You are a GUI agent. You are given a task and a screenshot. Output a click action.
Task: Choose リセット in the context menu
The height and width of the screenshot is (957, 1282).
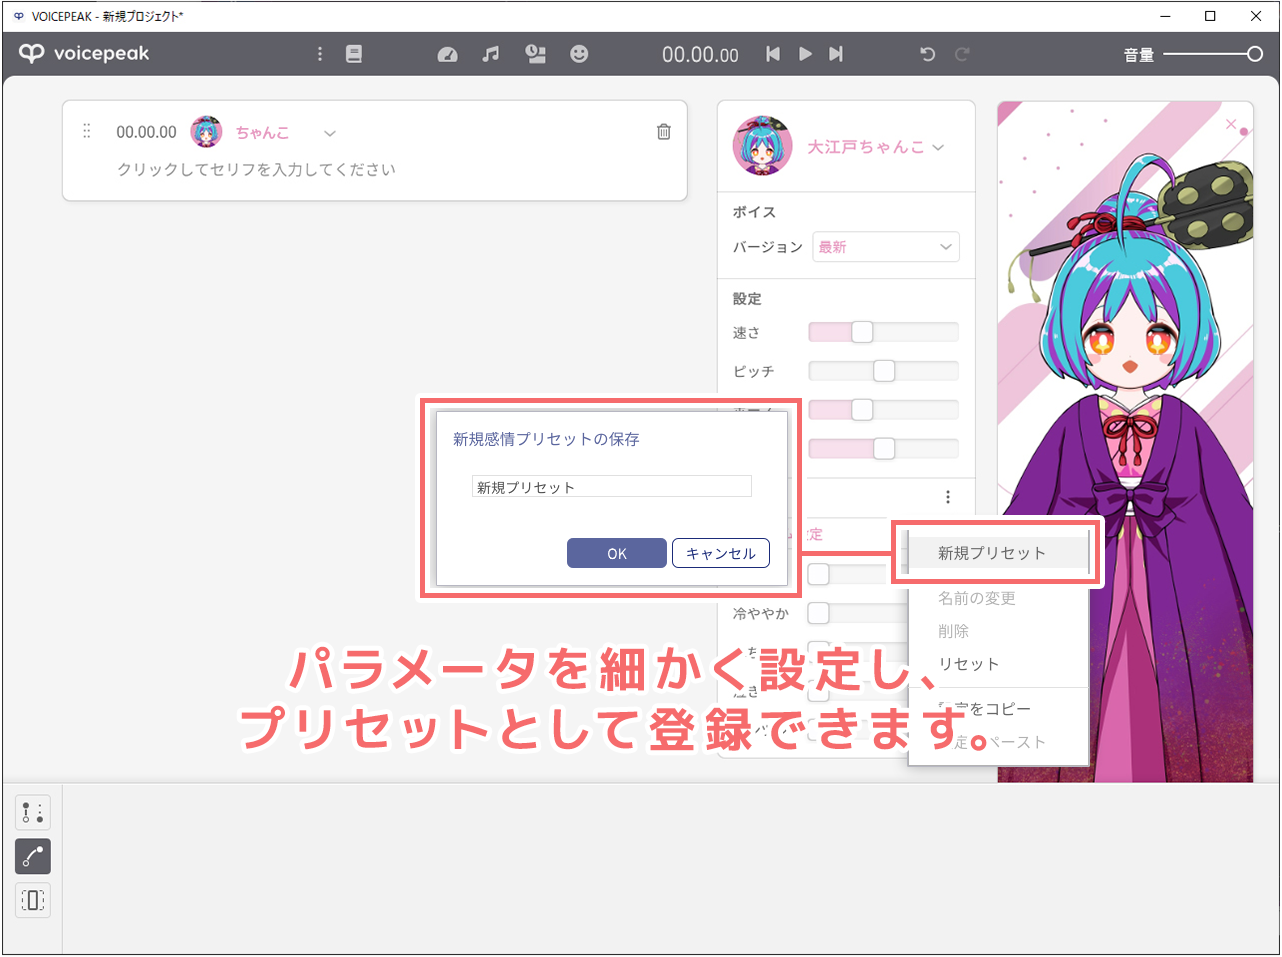click(969, 664)
